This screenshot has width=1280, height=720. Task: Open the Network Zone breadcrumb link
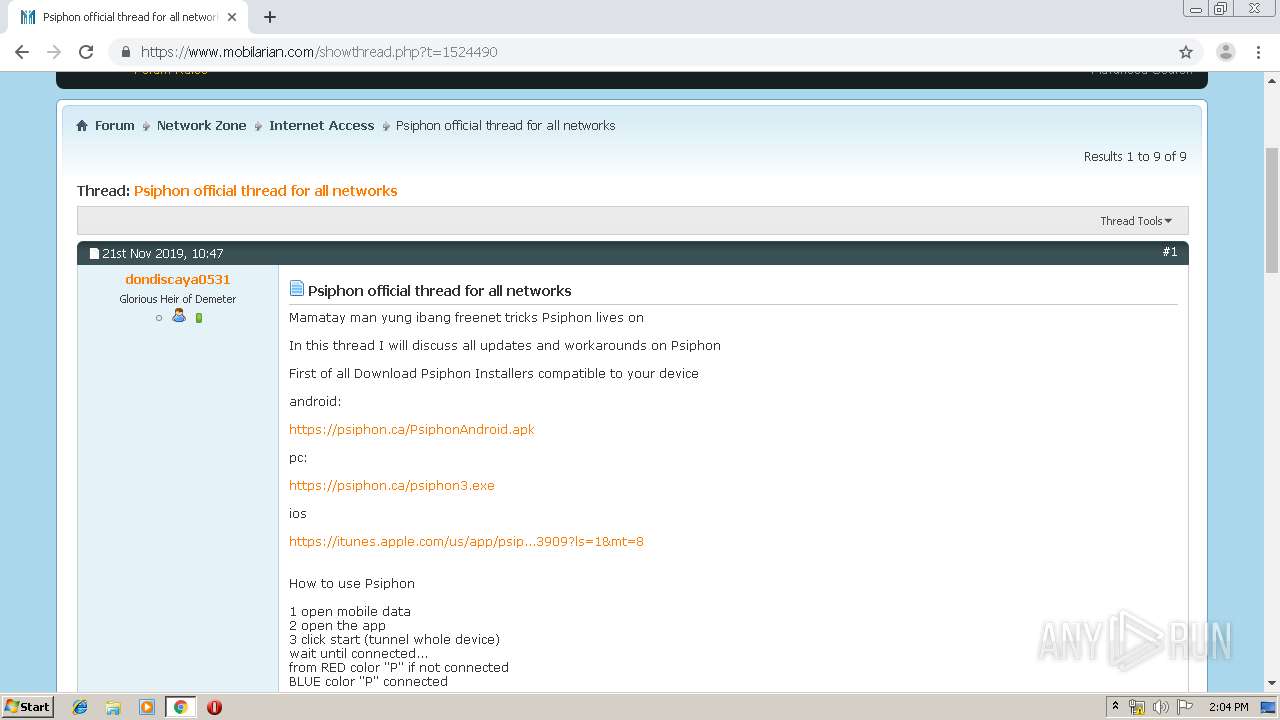point(201,126)
